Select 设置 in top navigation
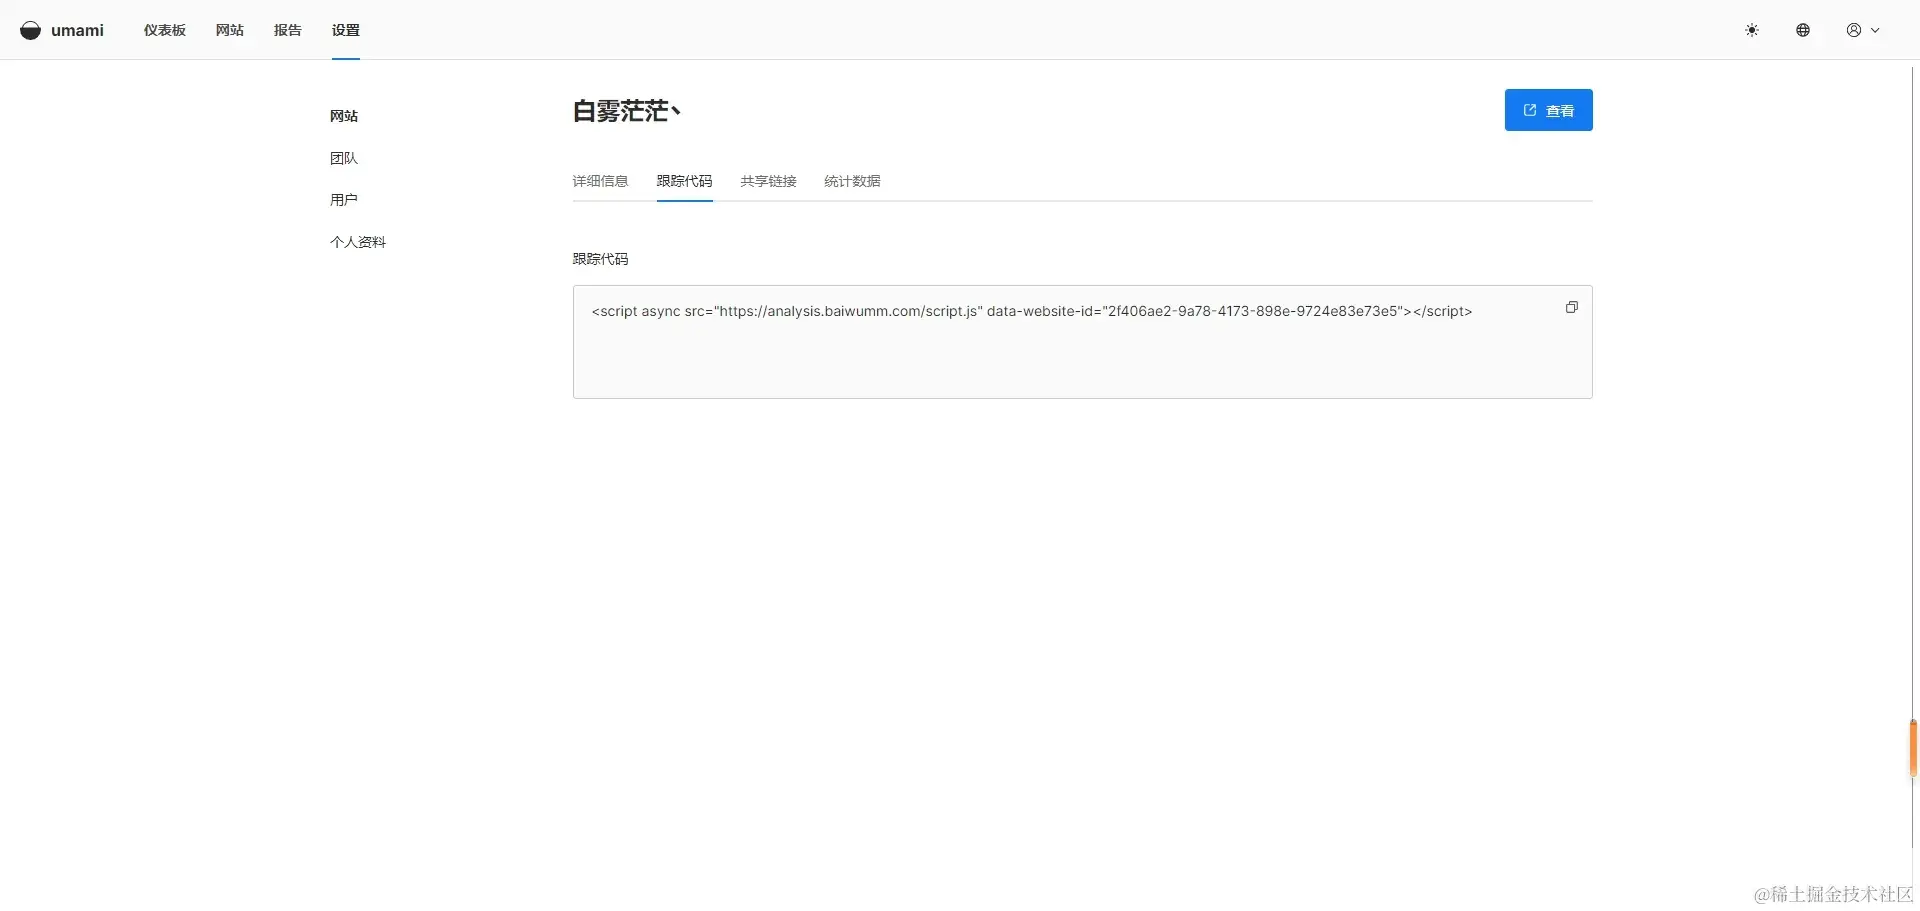The image size is (1920, 911). click(x=346, y=30)
